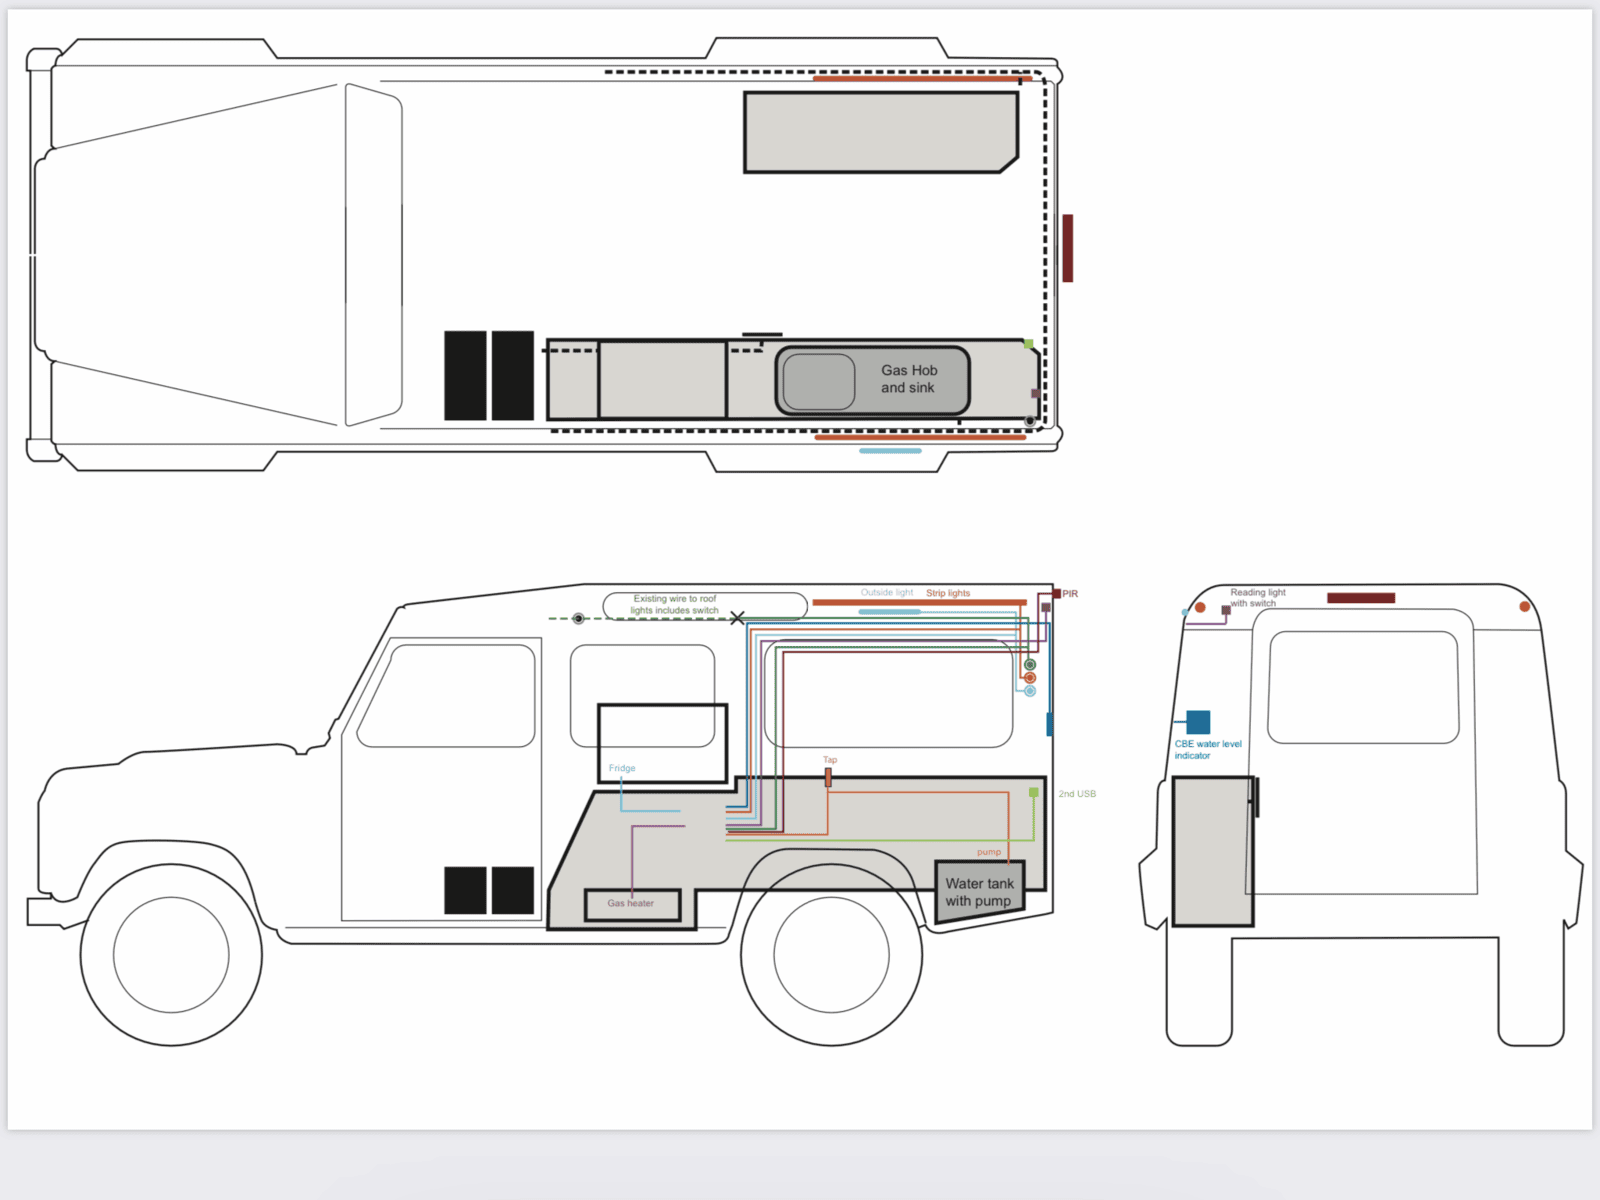Image resolution: width=1600 pixels, height=1200 pixels.
Task: Select the front door window in side view
Action: (446, 696)
